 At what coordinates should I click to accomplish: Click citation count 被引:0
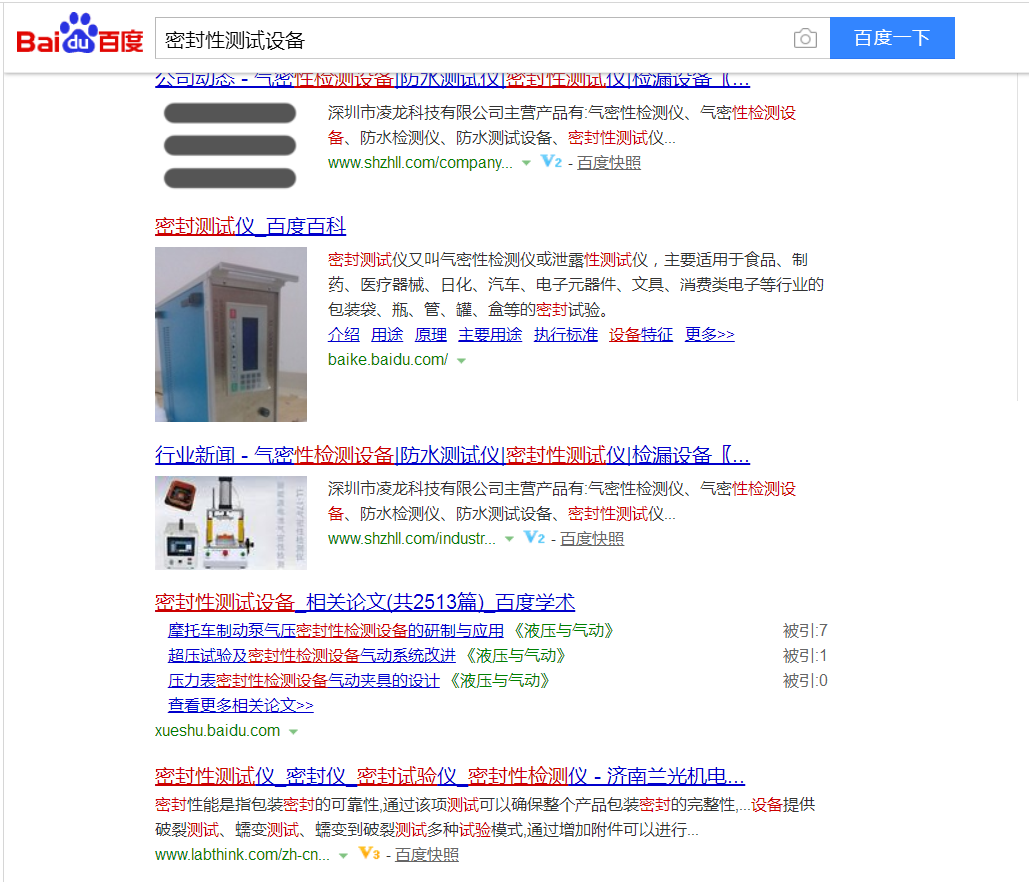[805, 681]
